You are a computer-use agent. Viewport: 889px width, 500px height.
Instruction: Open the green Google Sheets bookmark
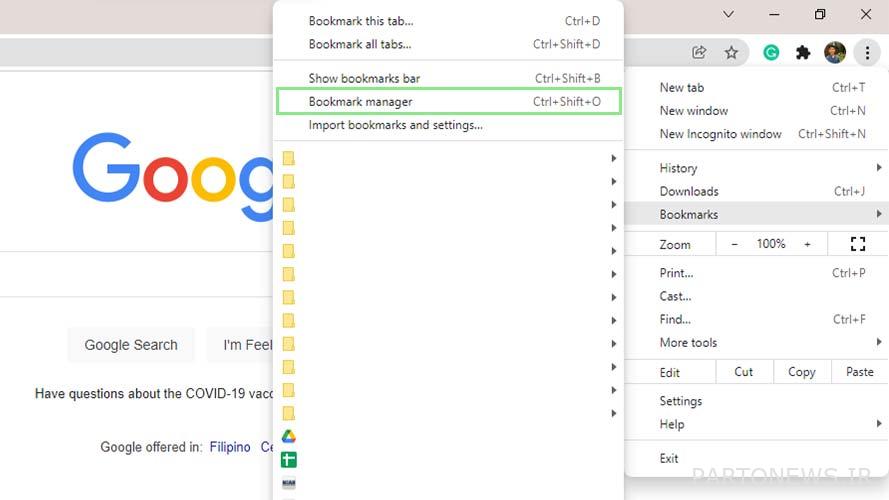pyautogui.click(x=289, y=459)
